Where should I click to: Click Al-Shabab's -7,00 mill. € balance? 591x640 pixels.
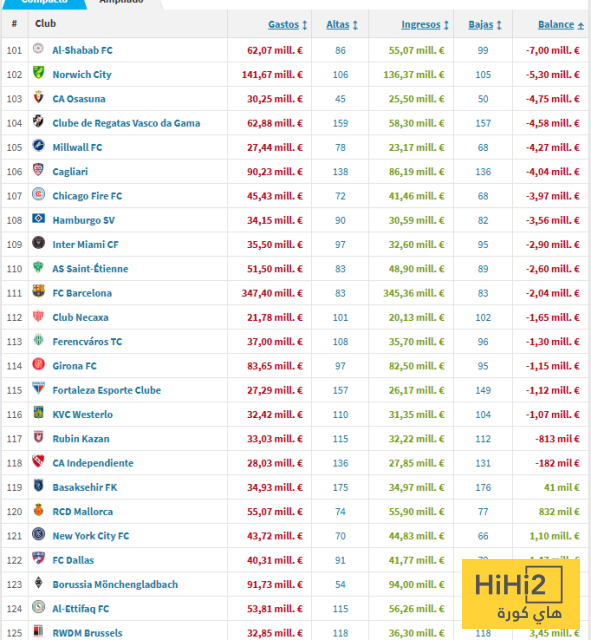click(553, 51)
